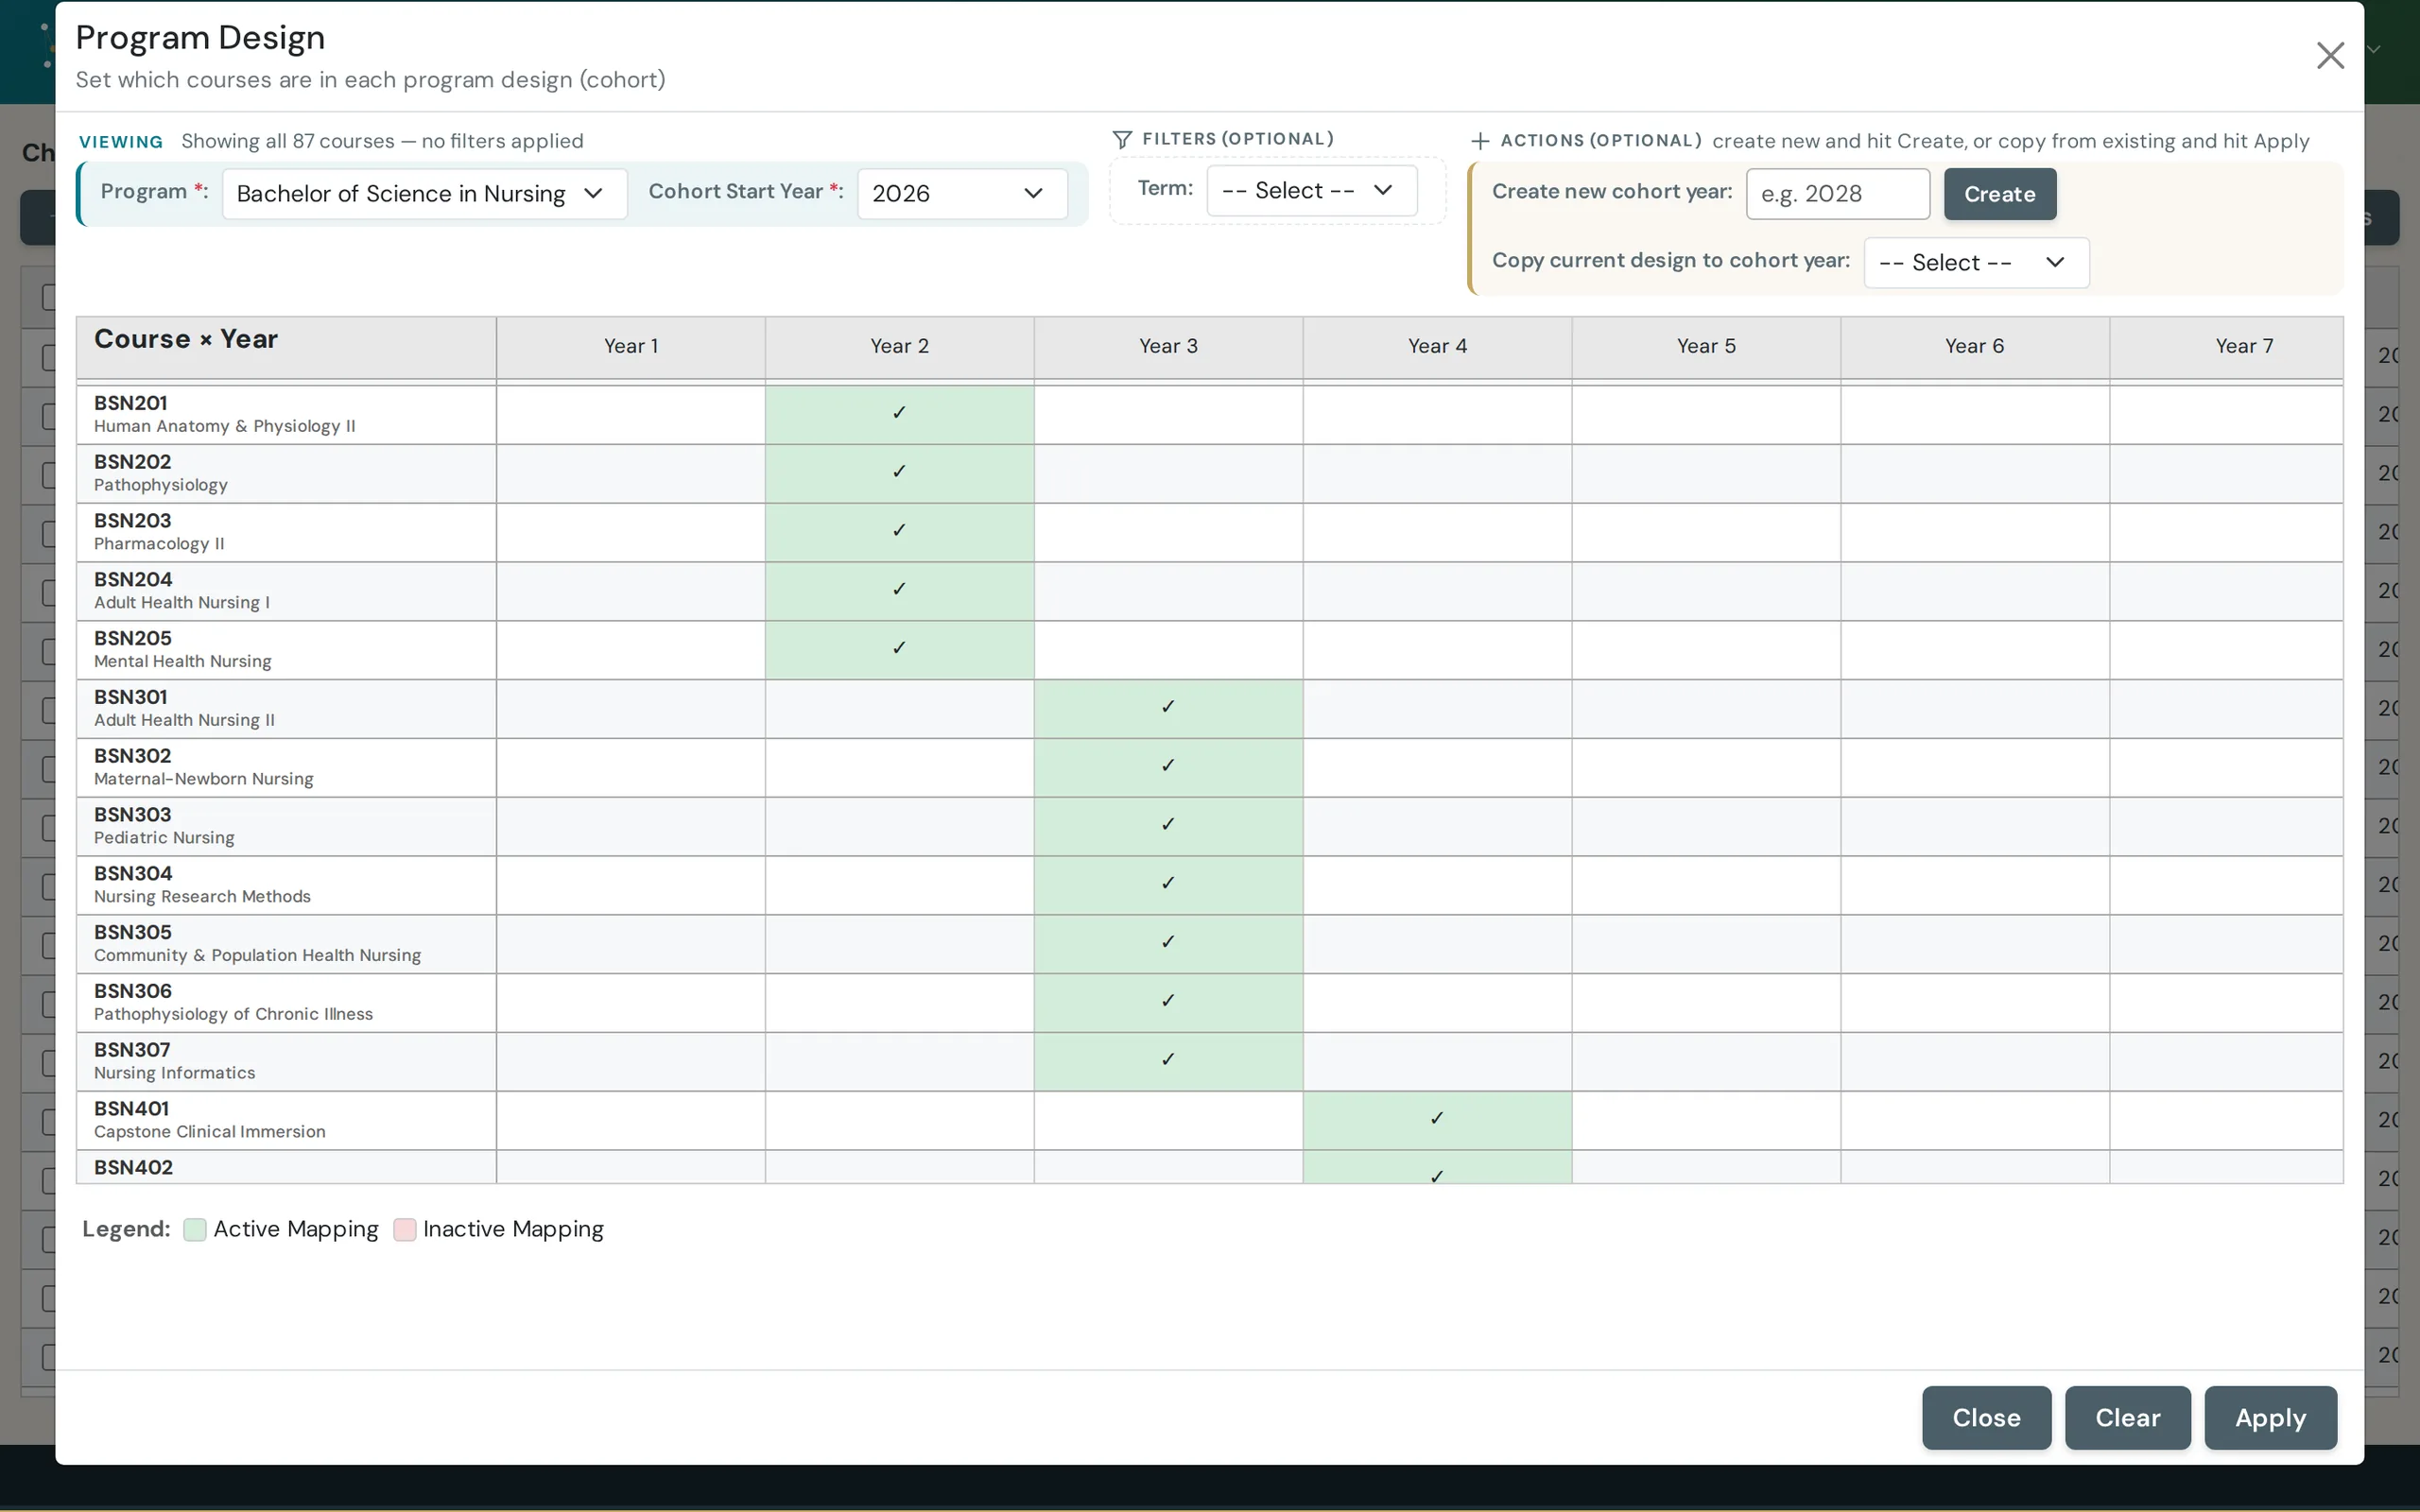Open the Program dropdown showing Bachelor of Science in Nursing
Image resolution: width=2420 pixels, height=1512 pixels.
point(424,193)
